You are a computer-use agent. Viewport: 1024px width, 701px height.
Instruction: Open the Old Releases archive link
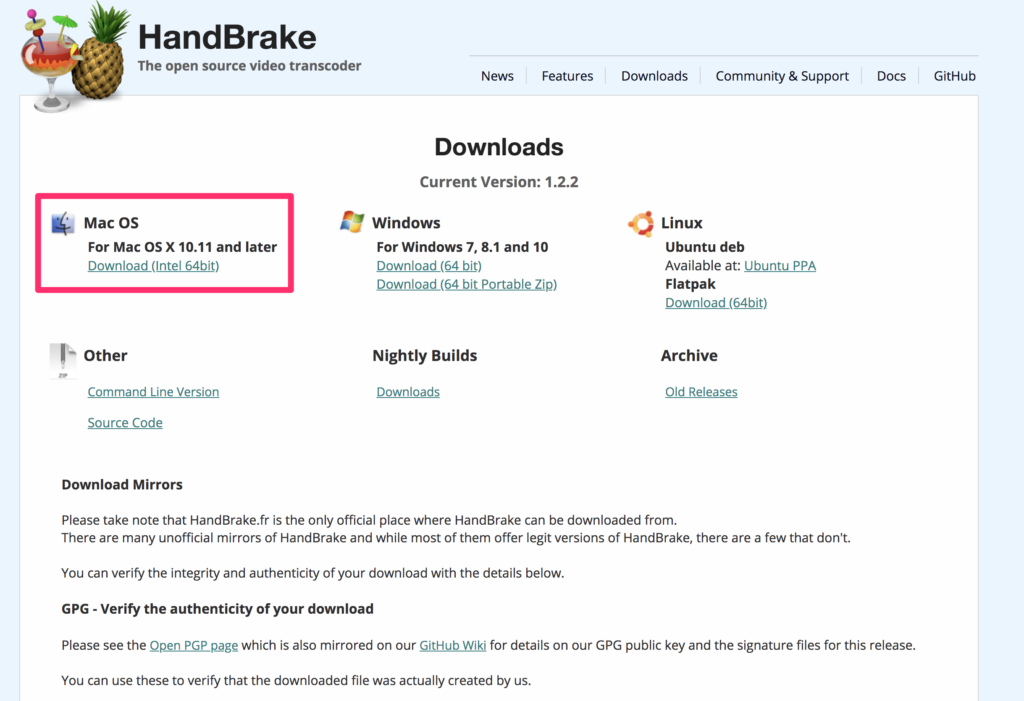coord(701,392)
